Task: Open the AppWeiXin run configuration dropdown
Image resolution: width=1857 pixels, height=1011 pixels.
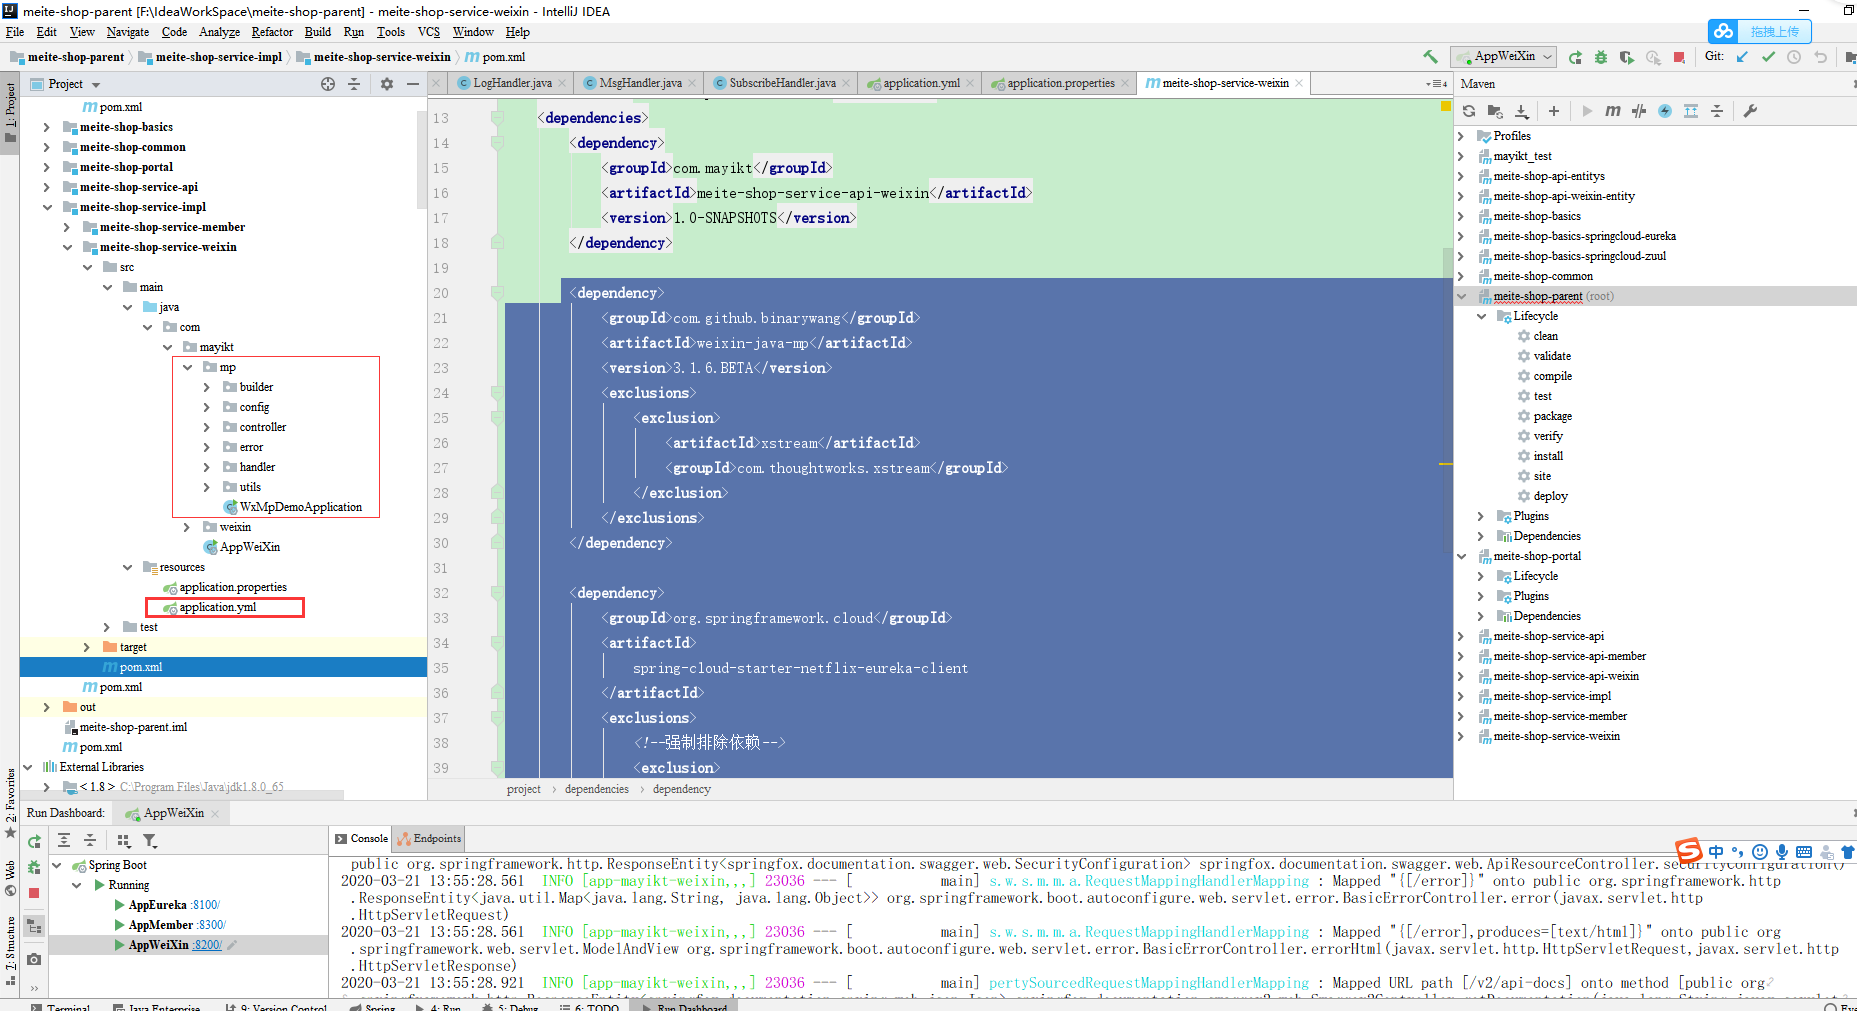Action: pyautogui.click(x=1505, y=57)
